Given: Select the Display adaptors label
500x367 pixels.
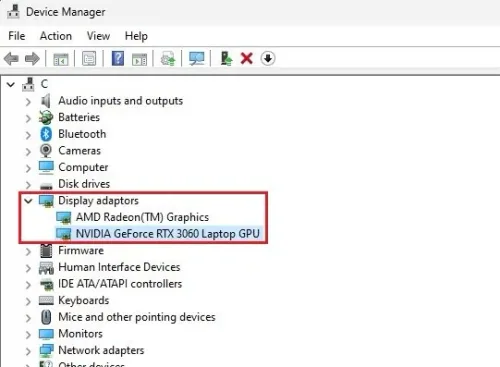Looking at the screenshot, I should coord(98,201).
